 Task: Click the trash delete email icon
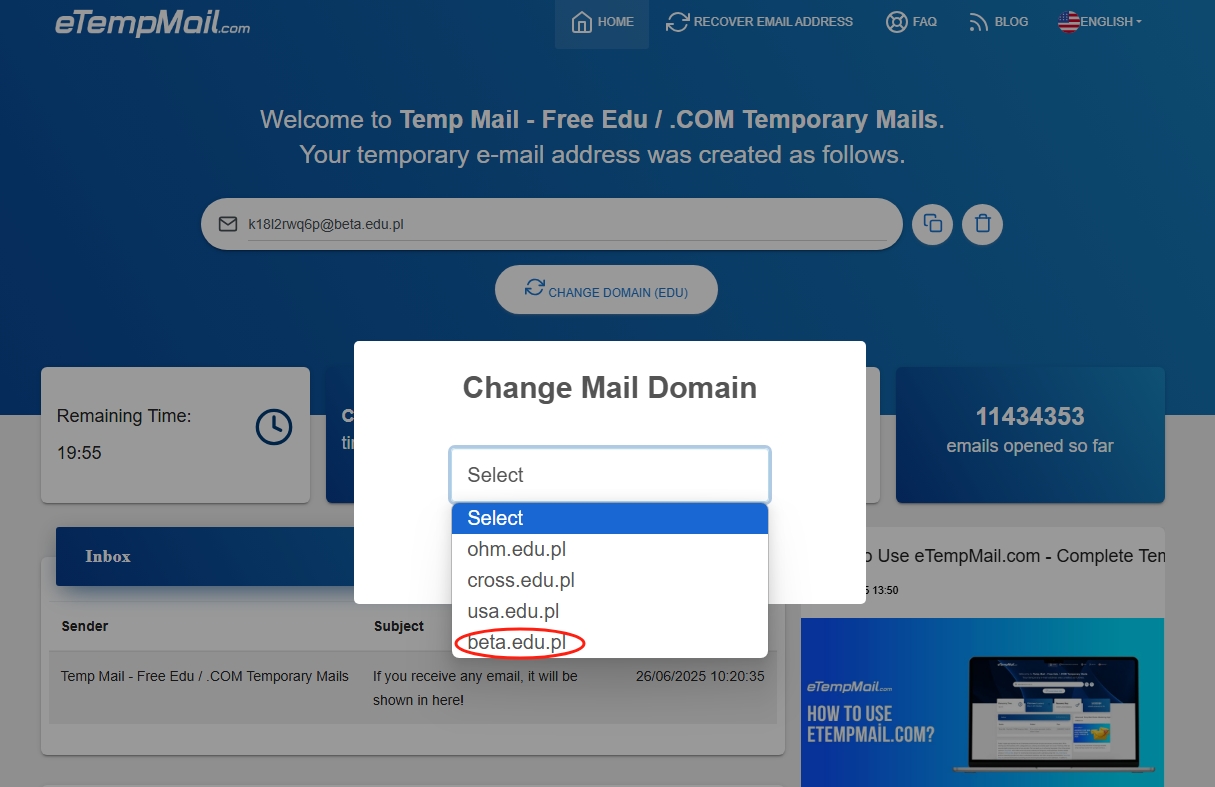982,224
